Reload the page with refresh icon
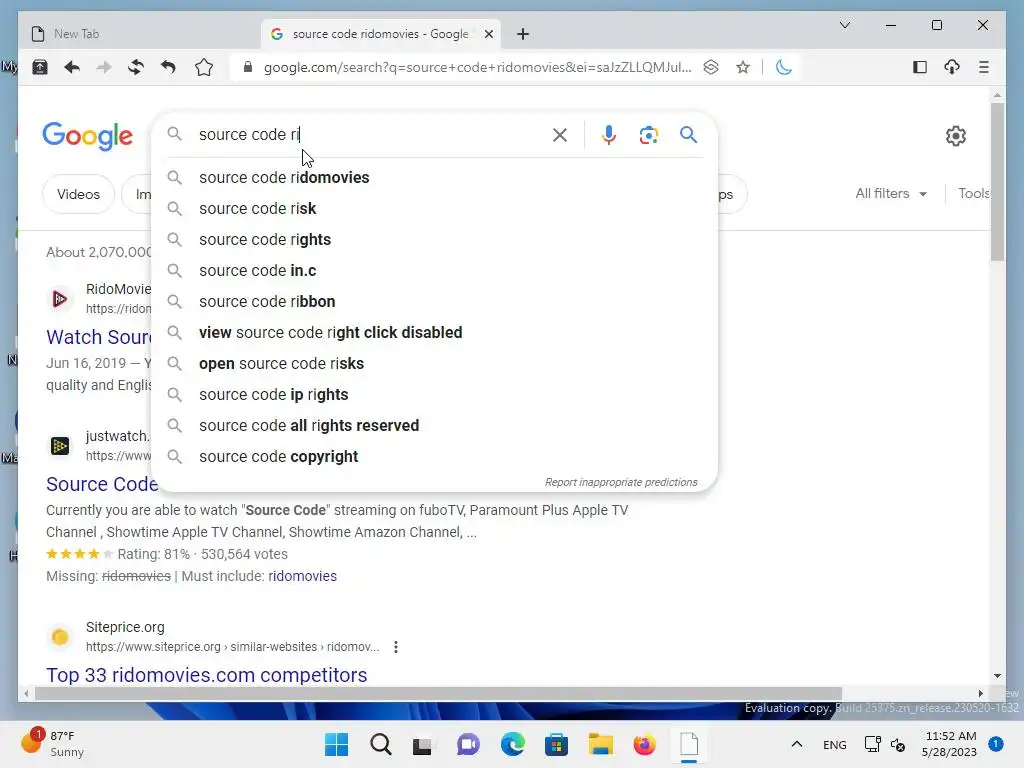The height and width of the screenshot is (768, 1024). click(x=136, y=67)
